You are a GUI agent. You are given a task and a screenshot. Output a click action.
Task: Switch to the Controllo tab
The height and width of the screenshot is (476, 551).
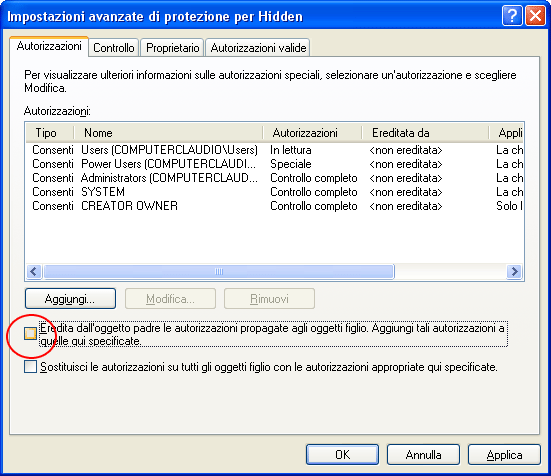114,48
